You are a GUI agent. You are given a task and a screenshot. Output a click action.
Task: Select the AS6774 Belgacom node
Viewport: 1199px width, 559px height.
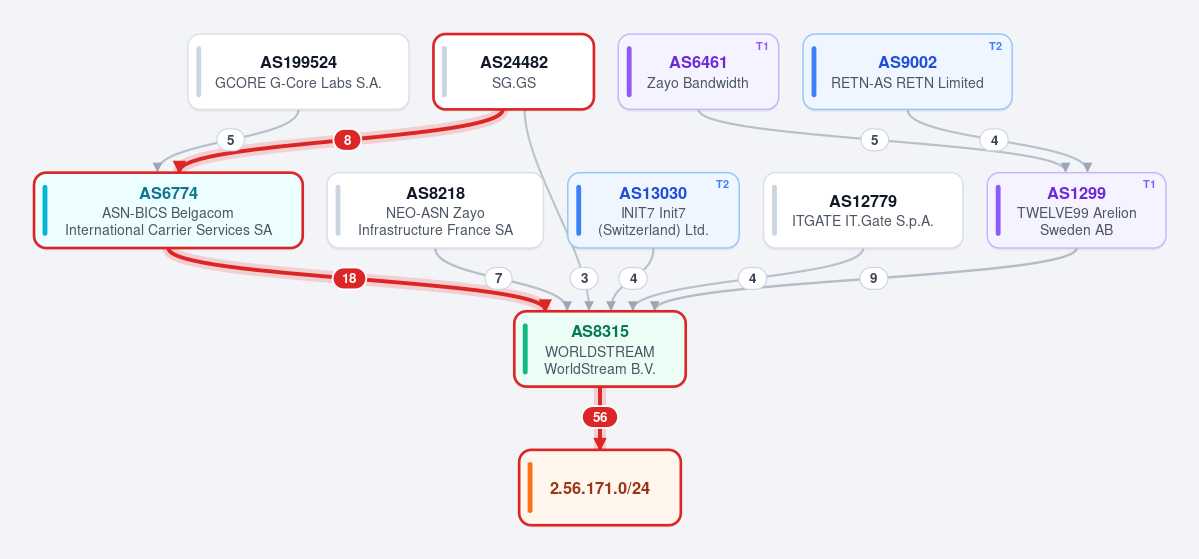pos(168,210)
